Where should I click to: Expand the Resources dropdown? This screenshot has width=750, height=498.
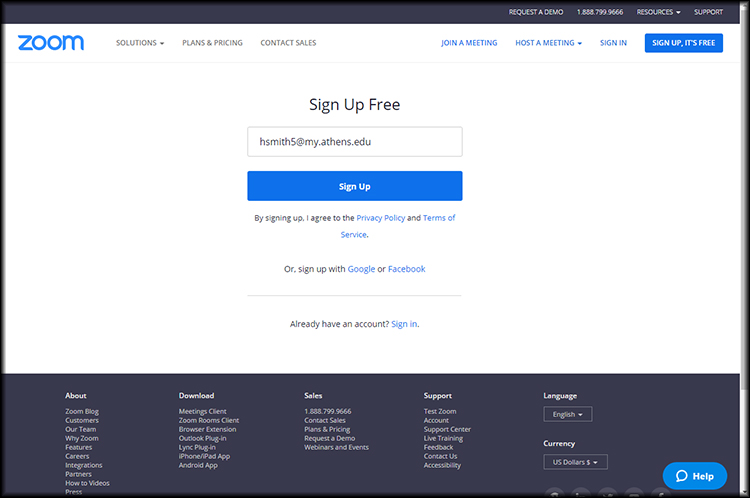click(658, 12)
